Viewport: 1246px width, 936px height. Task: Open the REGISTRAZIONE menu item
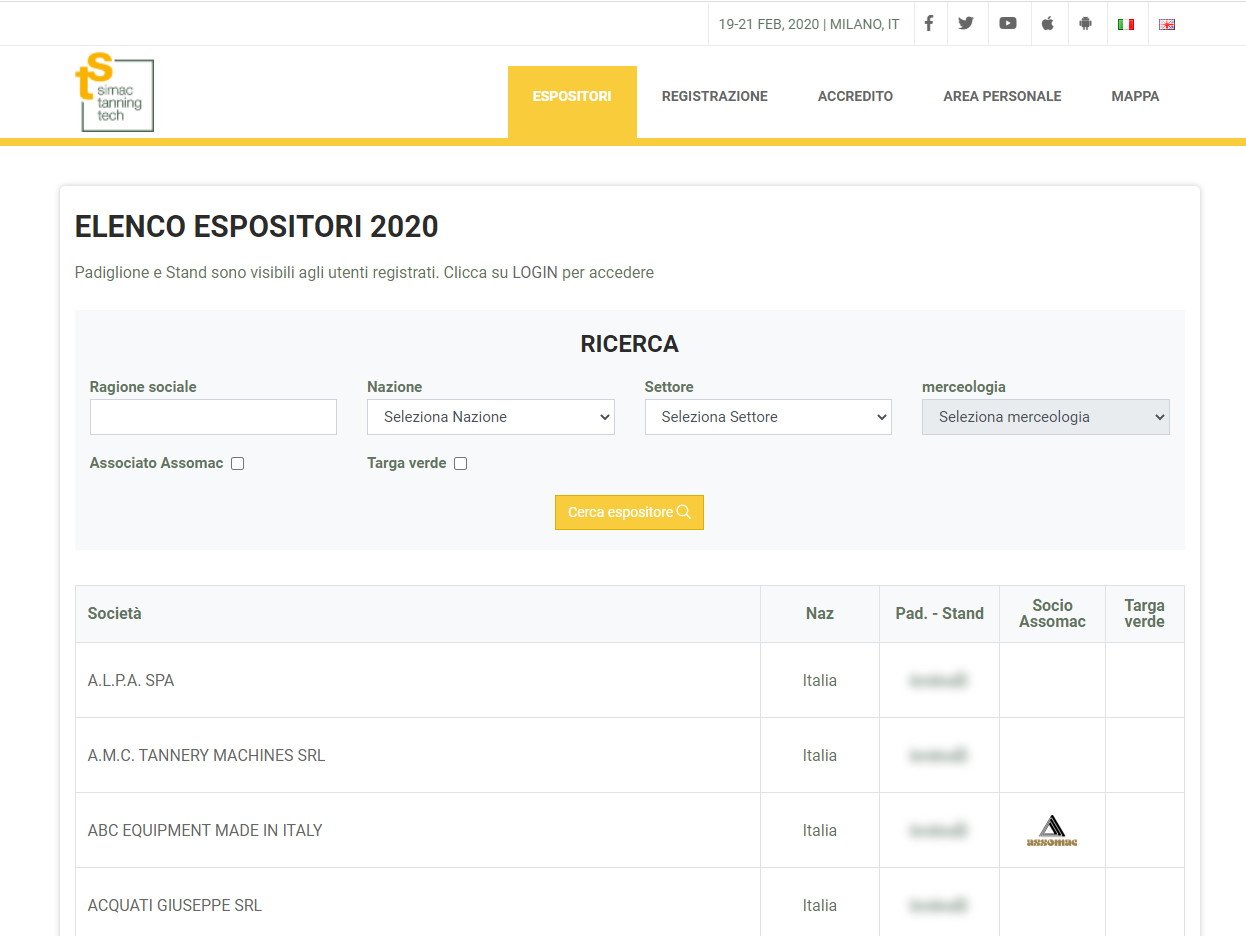(x=715, y=97)
